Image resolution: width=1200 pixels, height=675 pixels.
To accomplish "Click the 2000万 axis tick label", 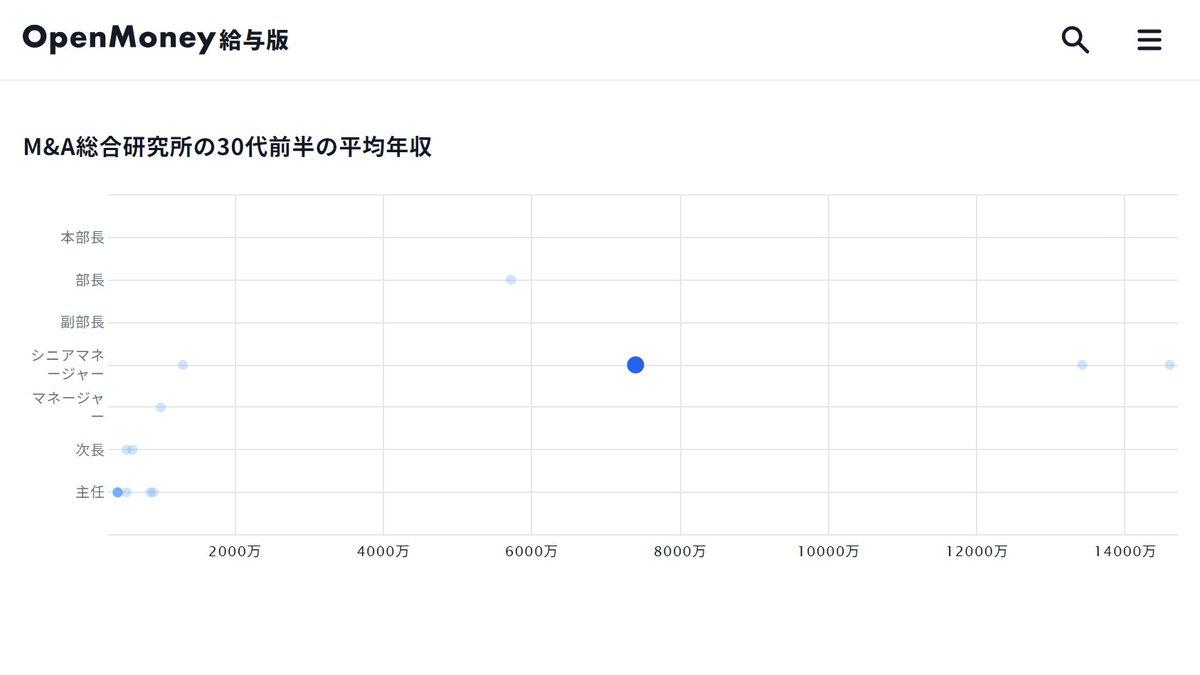I will click(236, 551).
